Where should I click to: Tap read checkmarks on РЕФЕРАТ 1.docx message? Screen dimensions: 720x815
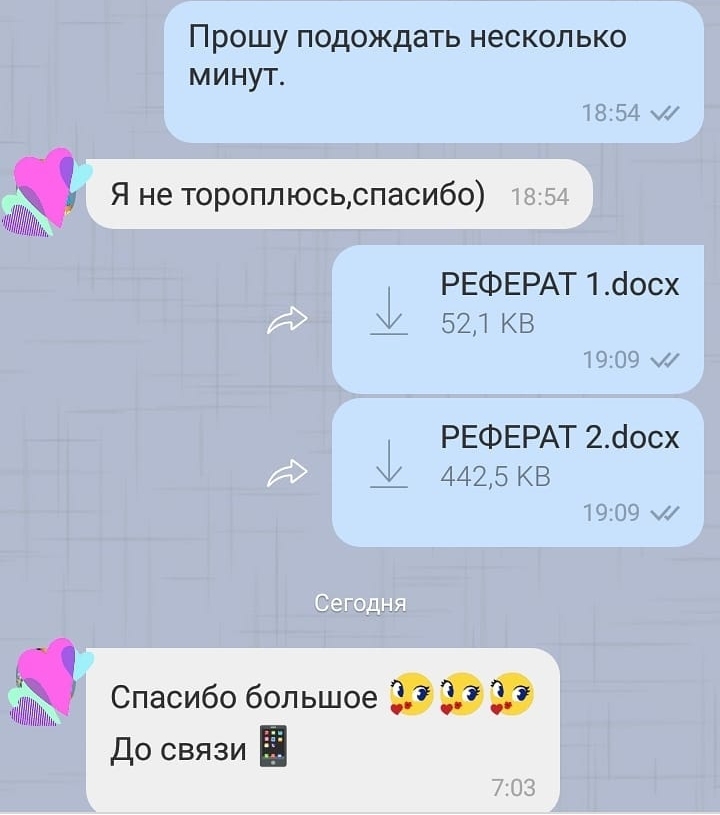click(665, 360)
